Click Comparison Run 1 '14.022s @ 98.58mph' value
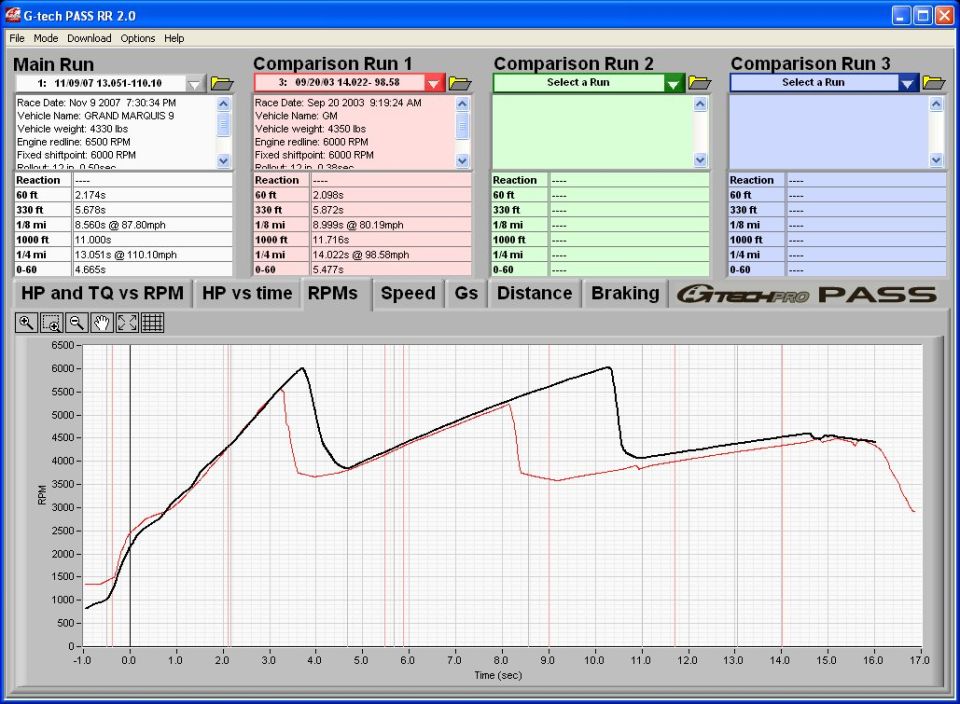960x704 pixels. click(x=361, y=255)
